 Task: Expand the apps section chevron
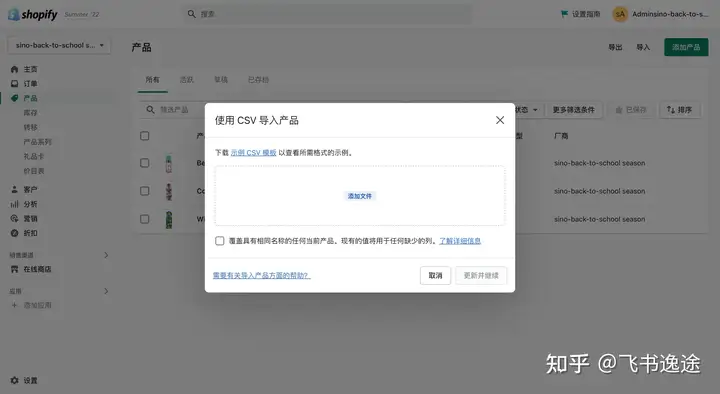coord(106,291)
